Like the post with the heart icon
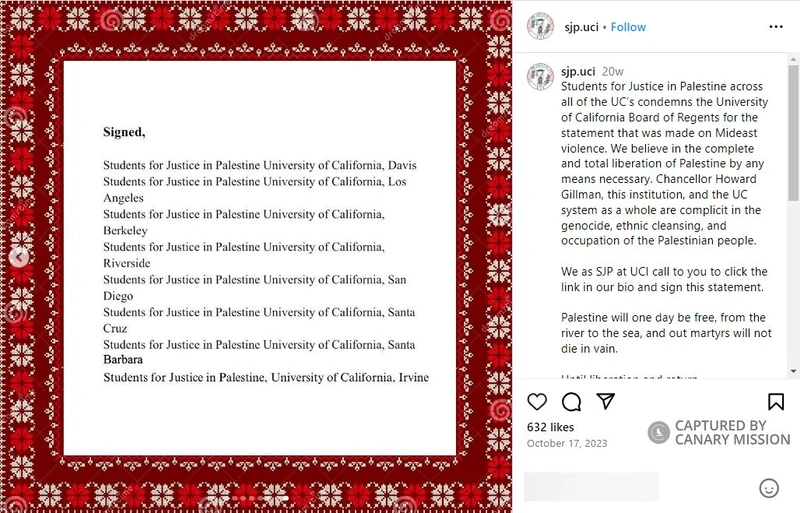This screenshot has height=513, width=800. coord(537,402)
